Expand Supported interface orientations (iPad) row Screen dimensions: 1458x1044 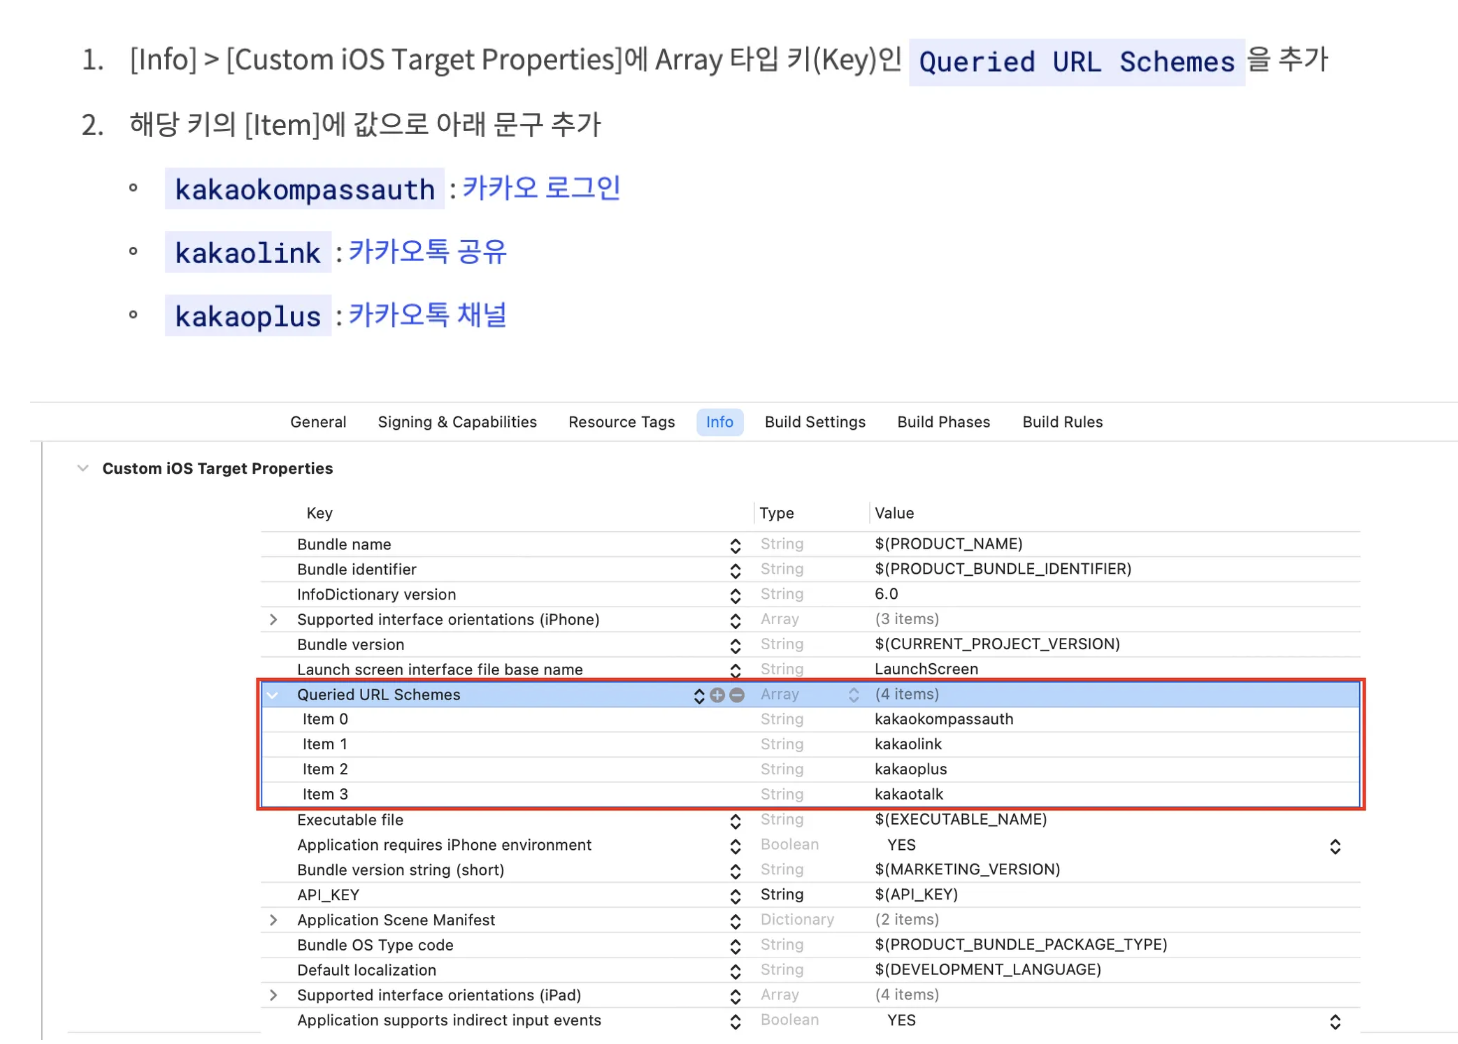coord(273,995)
